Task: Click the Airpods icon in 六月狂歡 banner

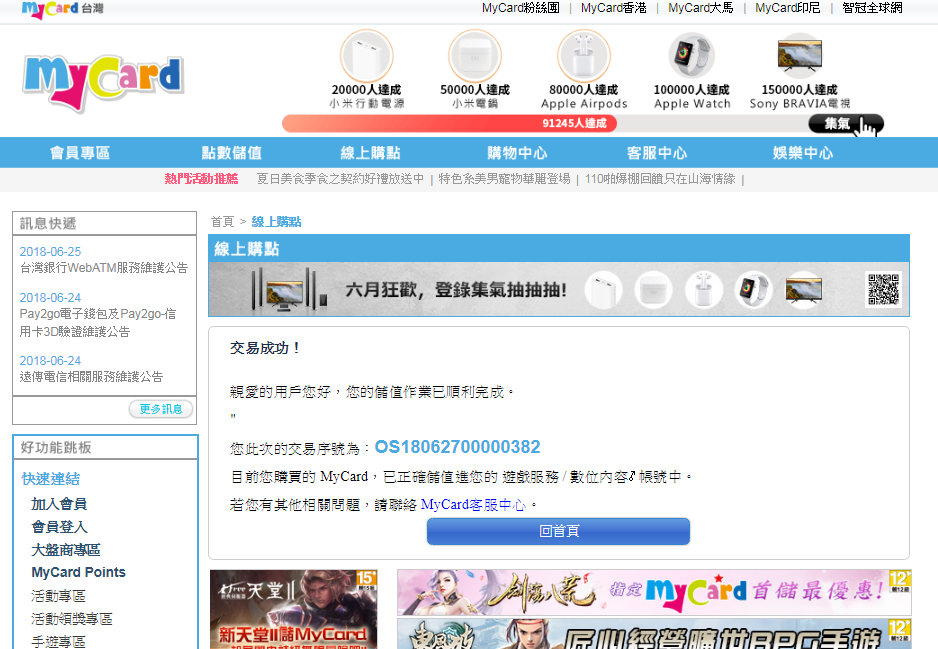Action: (704, 290)
